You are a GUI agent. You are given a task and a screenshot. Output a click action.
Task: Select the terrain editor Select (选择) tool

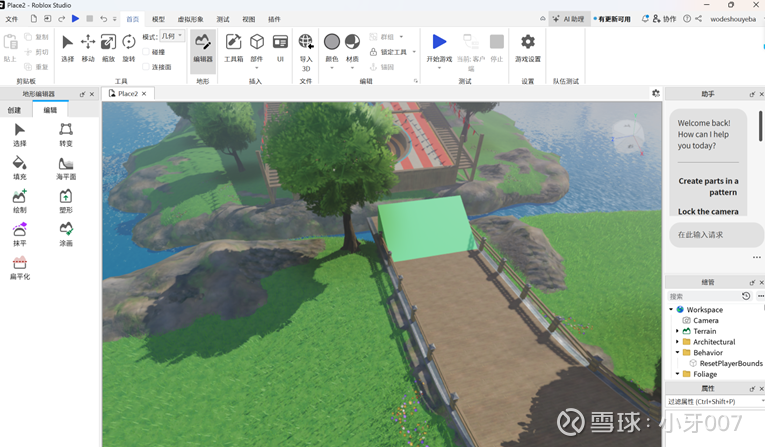(x=20, y=135)
